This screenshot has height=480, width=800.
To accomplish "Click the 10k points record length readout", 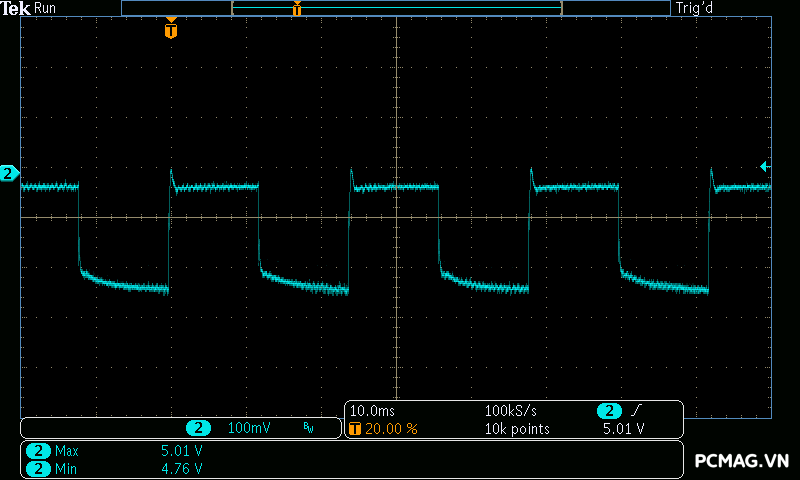I will click(x=516, y=429).
